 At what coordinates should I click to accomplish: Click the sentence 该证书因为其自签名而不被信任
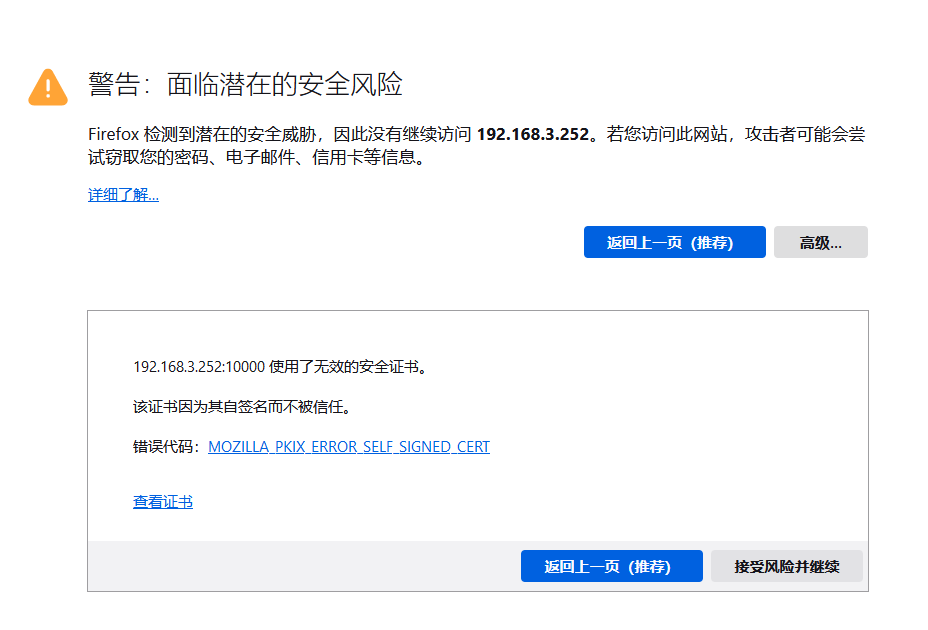(x=244, y=407)
